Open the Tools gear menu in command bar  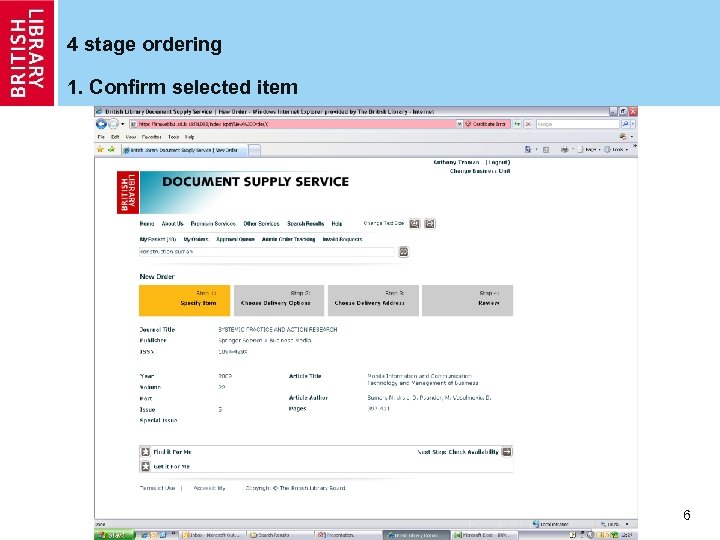(x=615, y=149)
